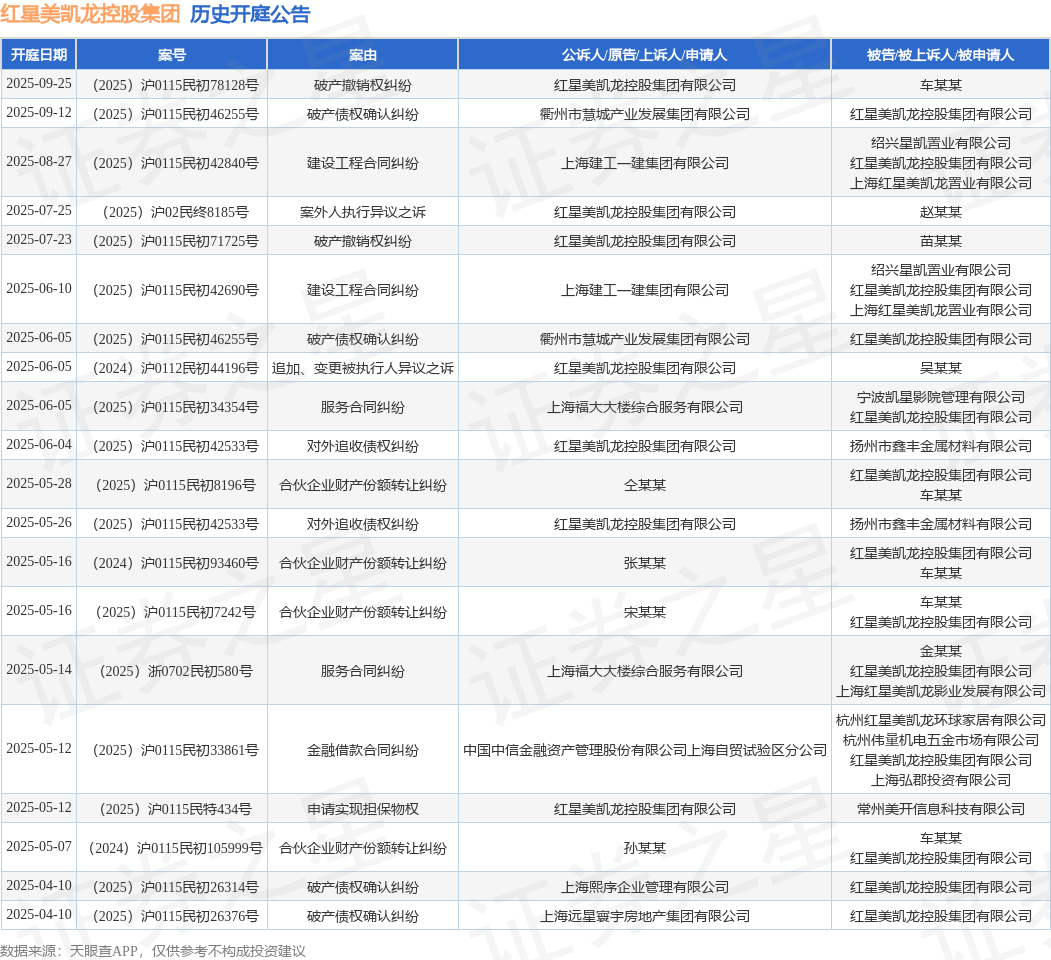Image resolution: width=1051 pixels, height=960 pixels.
Task: Click 杭州伟量机电五金市场有限公司 text
Action: [940, 740]
